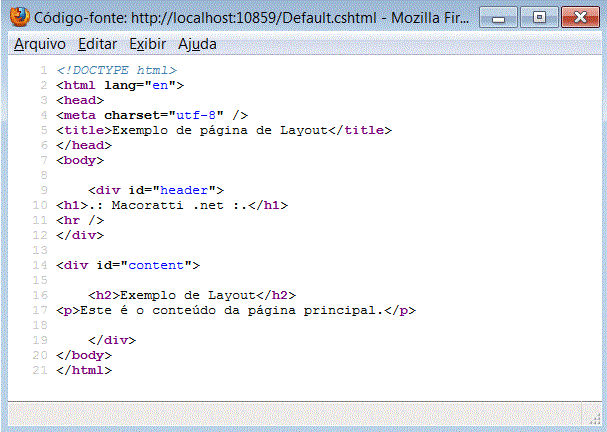The height and width of the screenshot is (432, 607).
Task: Minimize the source view window
Action: pos(498,17)
